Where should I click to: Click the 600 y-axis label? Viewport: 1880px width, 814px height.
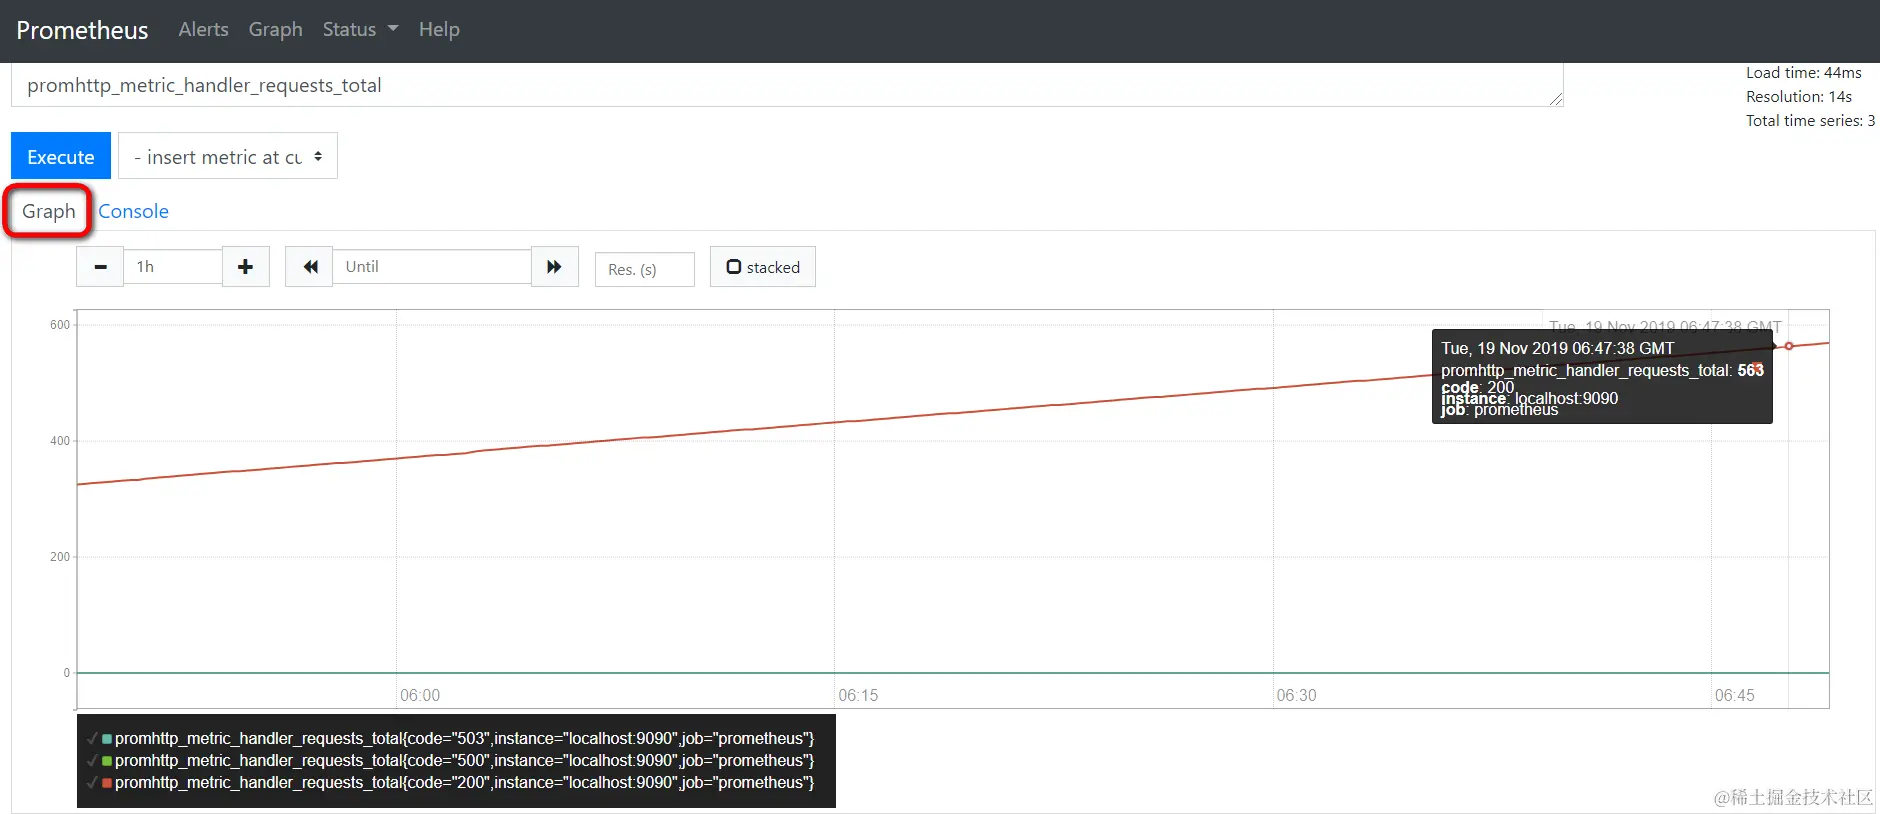point(60,325)
